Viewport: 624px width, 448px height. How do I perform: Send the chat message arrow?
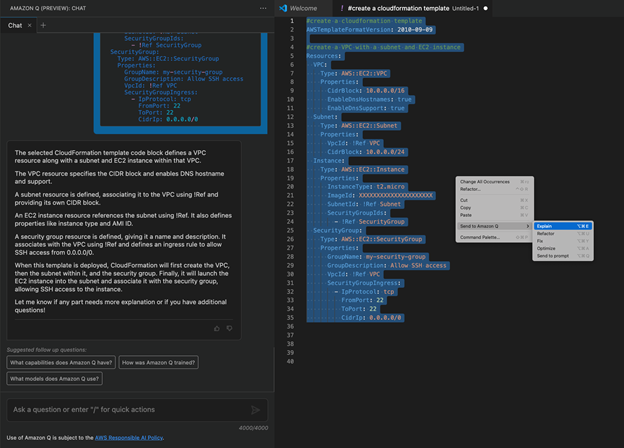(x=255, y=410)
